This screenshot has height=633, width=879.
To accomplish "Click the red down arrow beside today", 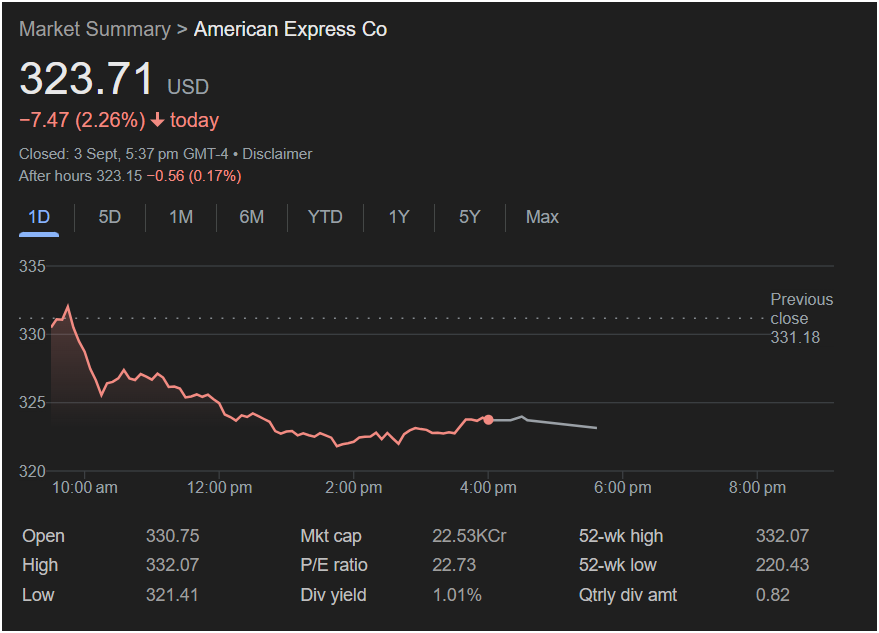I will pyautogui.click(x=158, y=119).
